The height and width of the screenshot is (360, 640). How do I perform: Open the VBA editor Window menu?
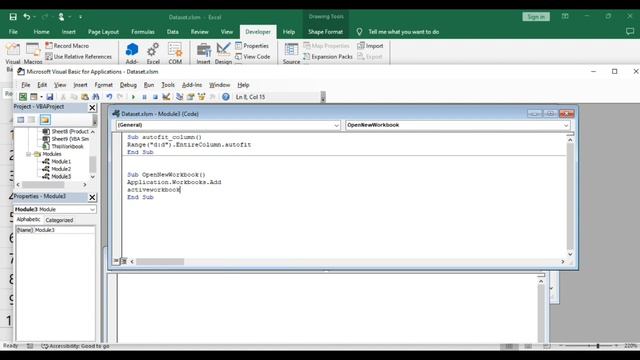(220, 85)
